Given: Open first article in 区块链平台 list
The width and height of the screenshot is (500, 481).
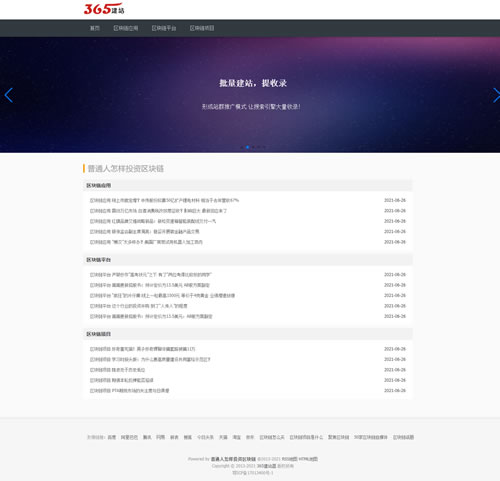Looking at the screenshot, I should point(151,275).
